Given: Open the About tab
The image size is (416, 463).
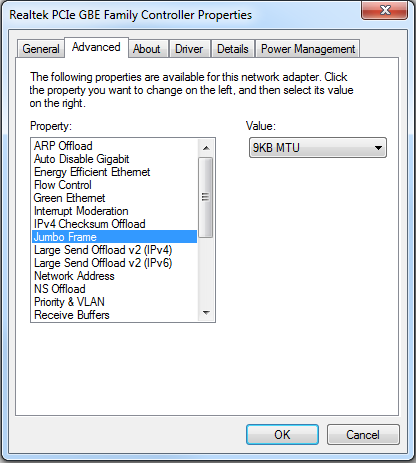Looking at the screenshot, I should point(147,49).
